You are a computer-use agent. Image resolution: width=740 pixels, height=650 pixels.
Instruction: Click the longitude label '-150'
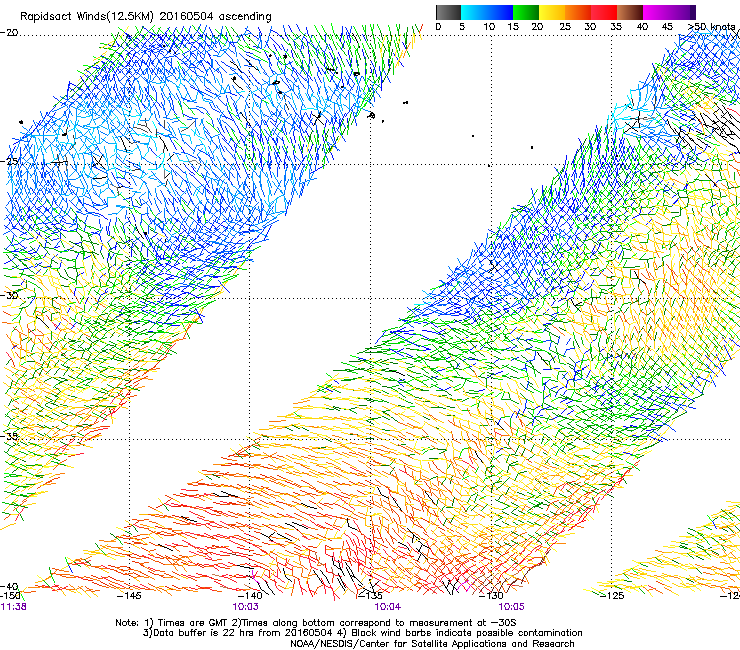click(x=10, y=595)
